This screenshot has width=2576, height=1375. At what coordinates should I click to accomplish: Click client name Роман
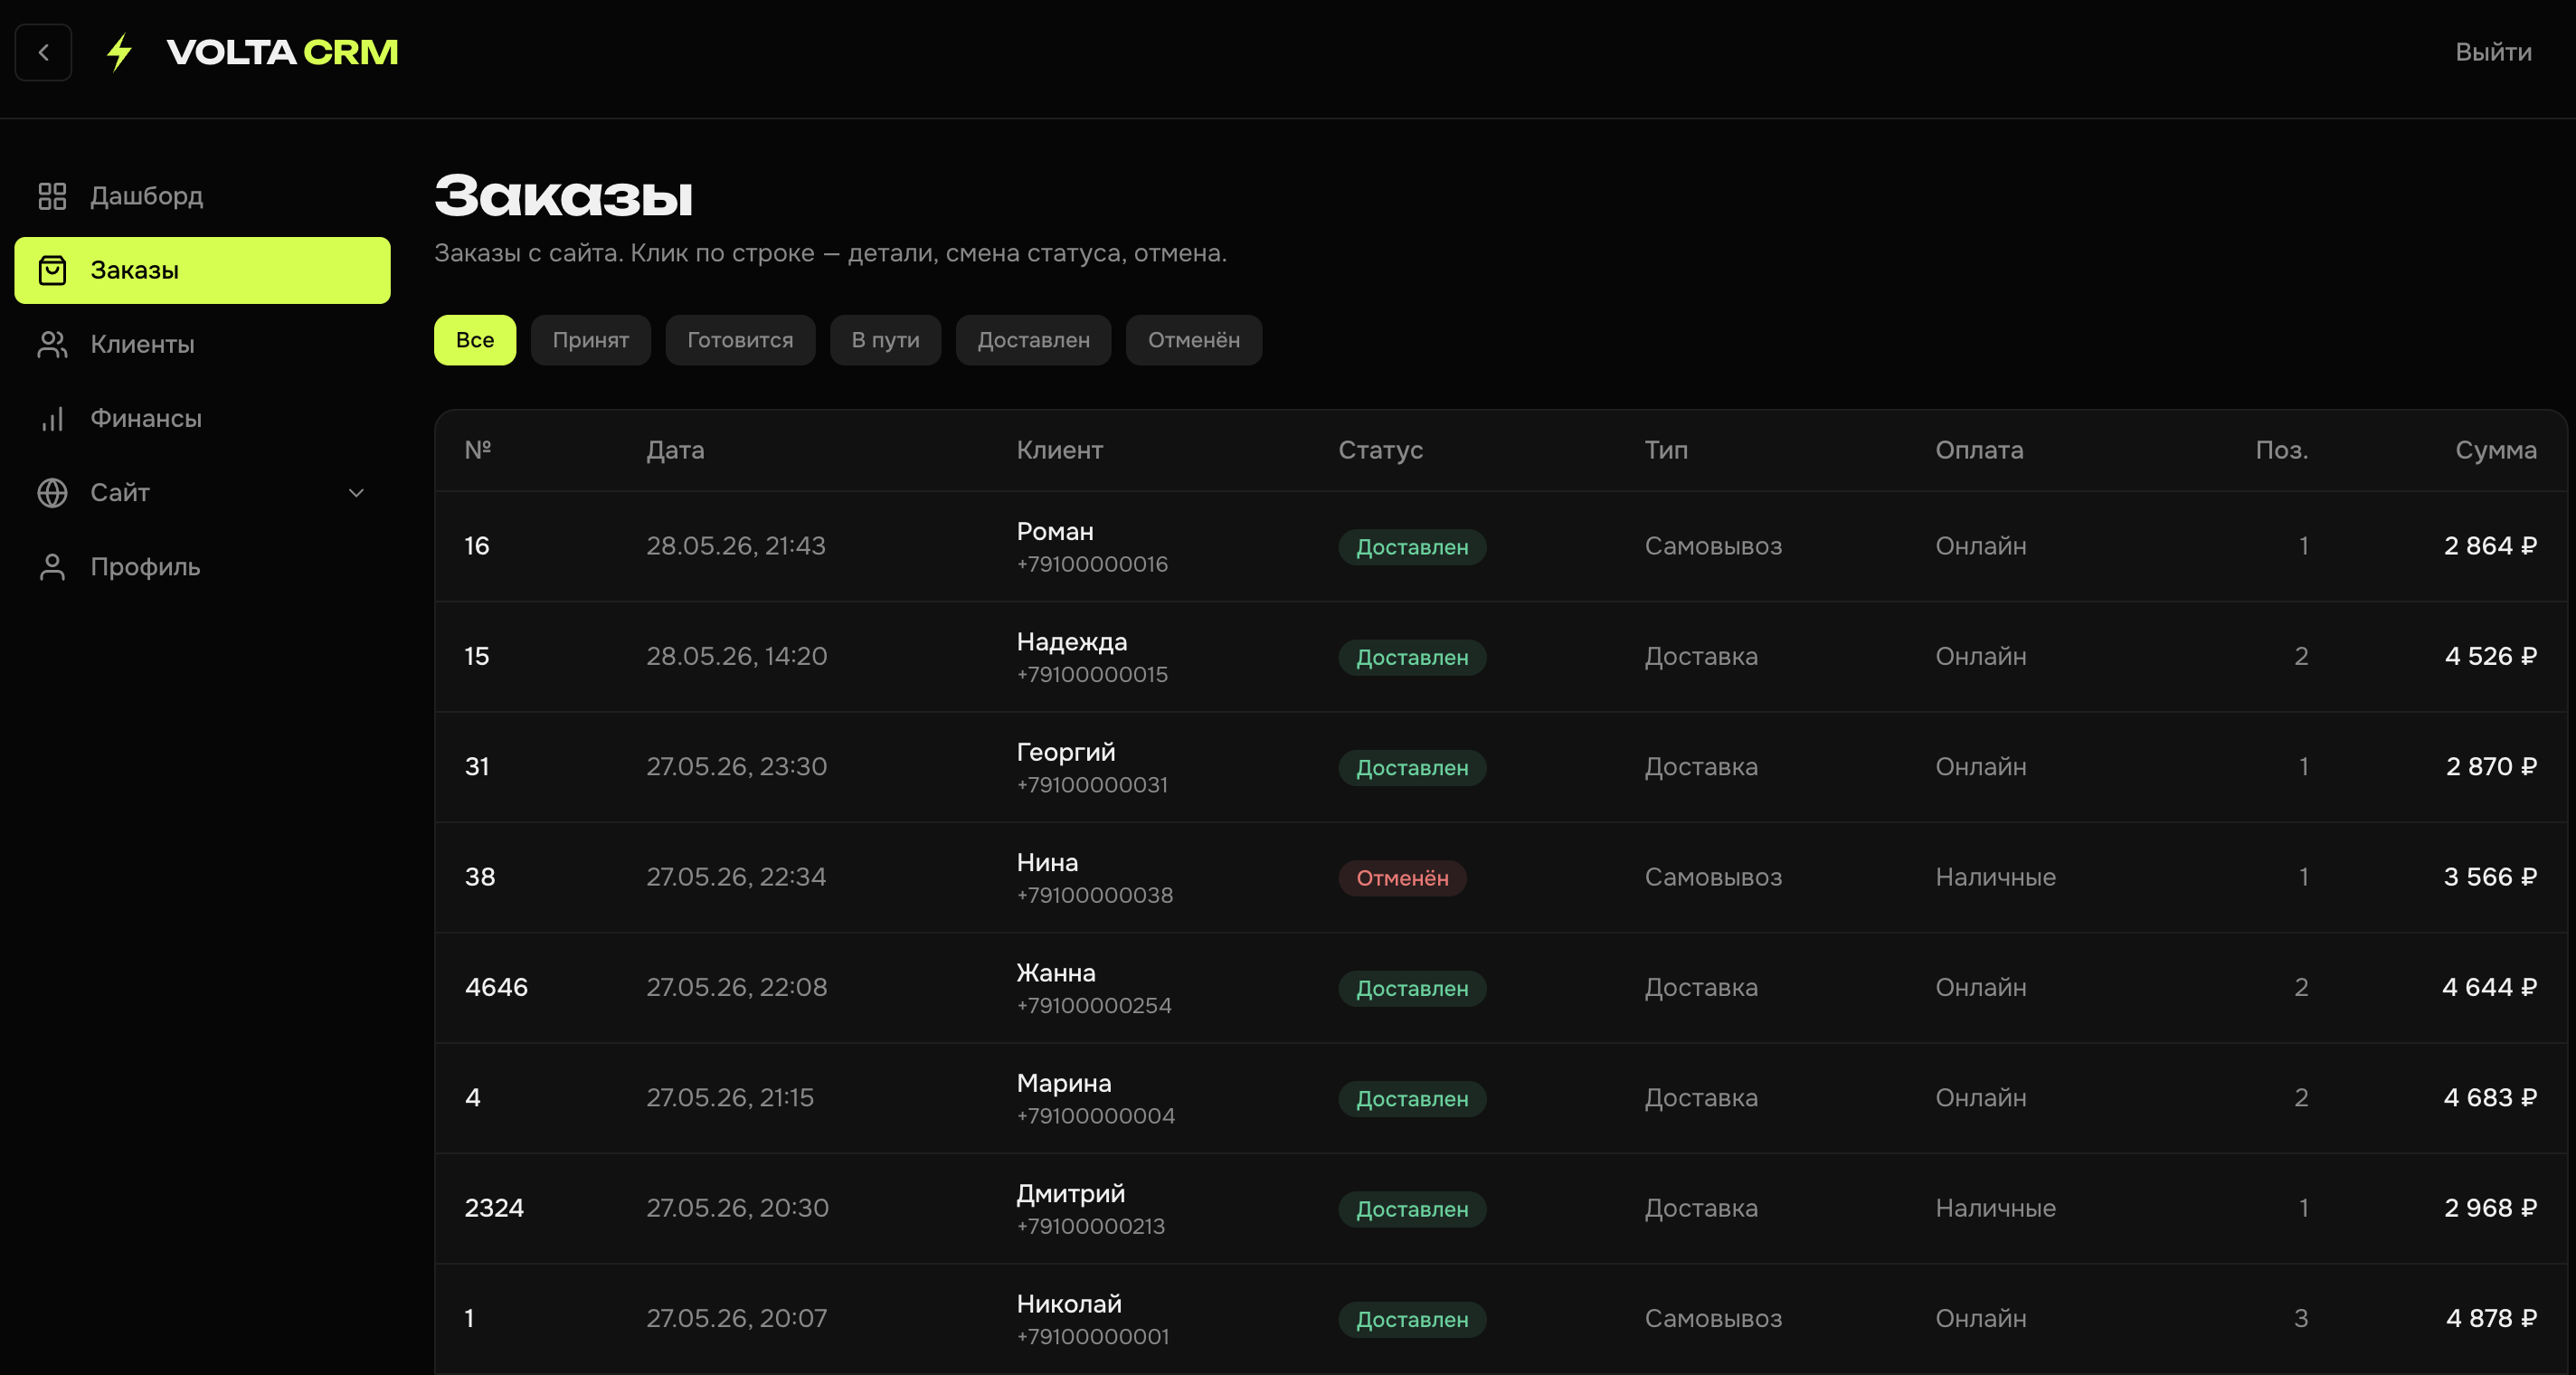pyautogui.click(x=1055, y=531)
